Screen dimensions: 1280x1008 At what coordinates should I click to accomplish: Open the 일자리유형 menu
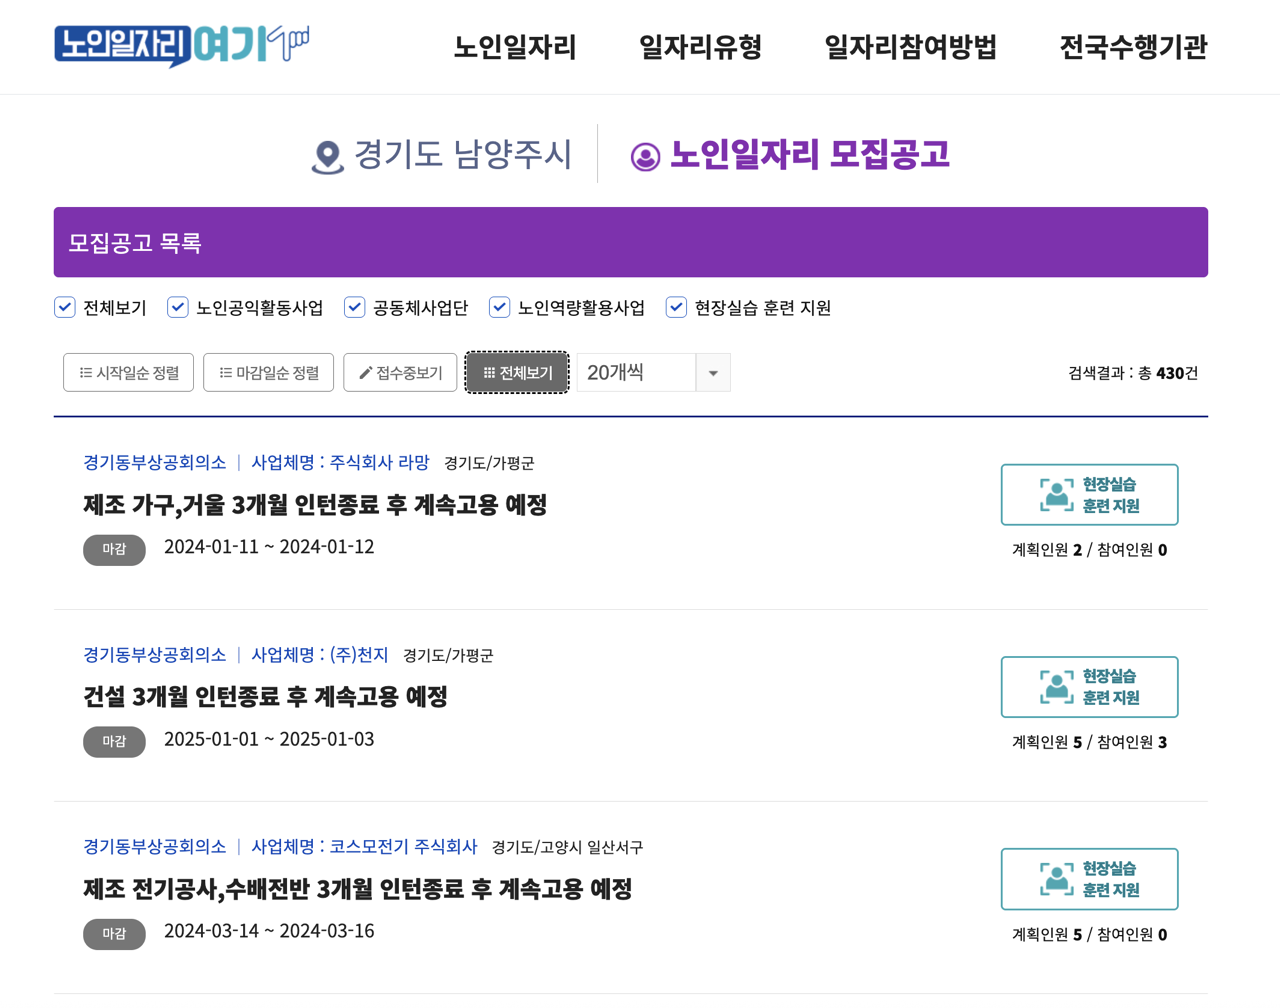tap(700, 48)
